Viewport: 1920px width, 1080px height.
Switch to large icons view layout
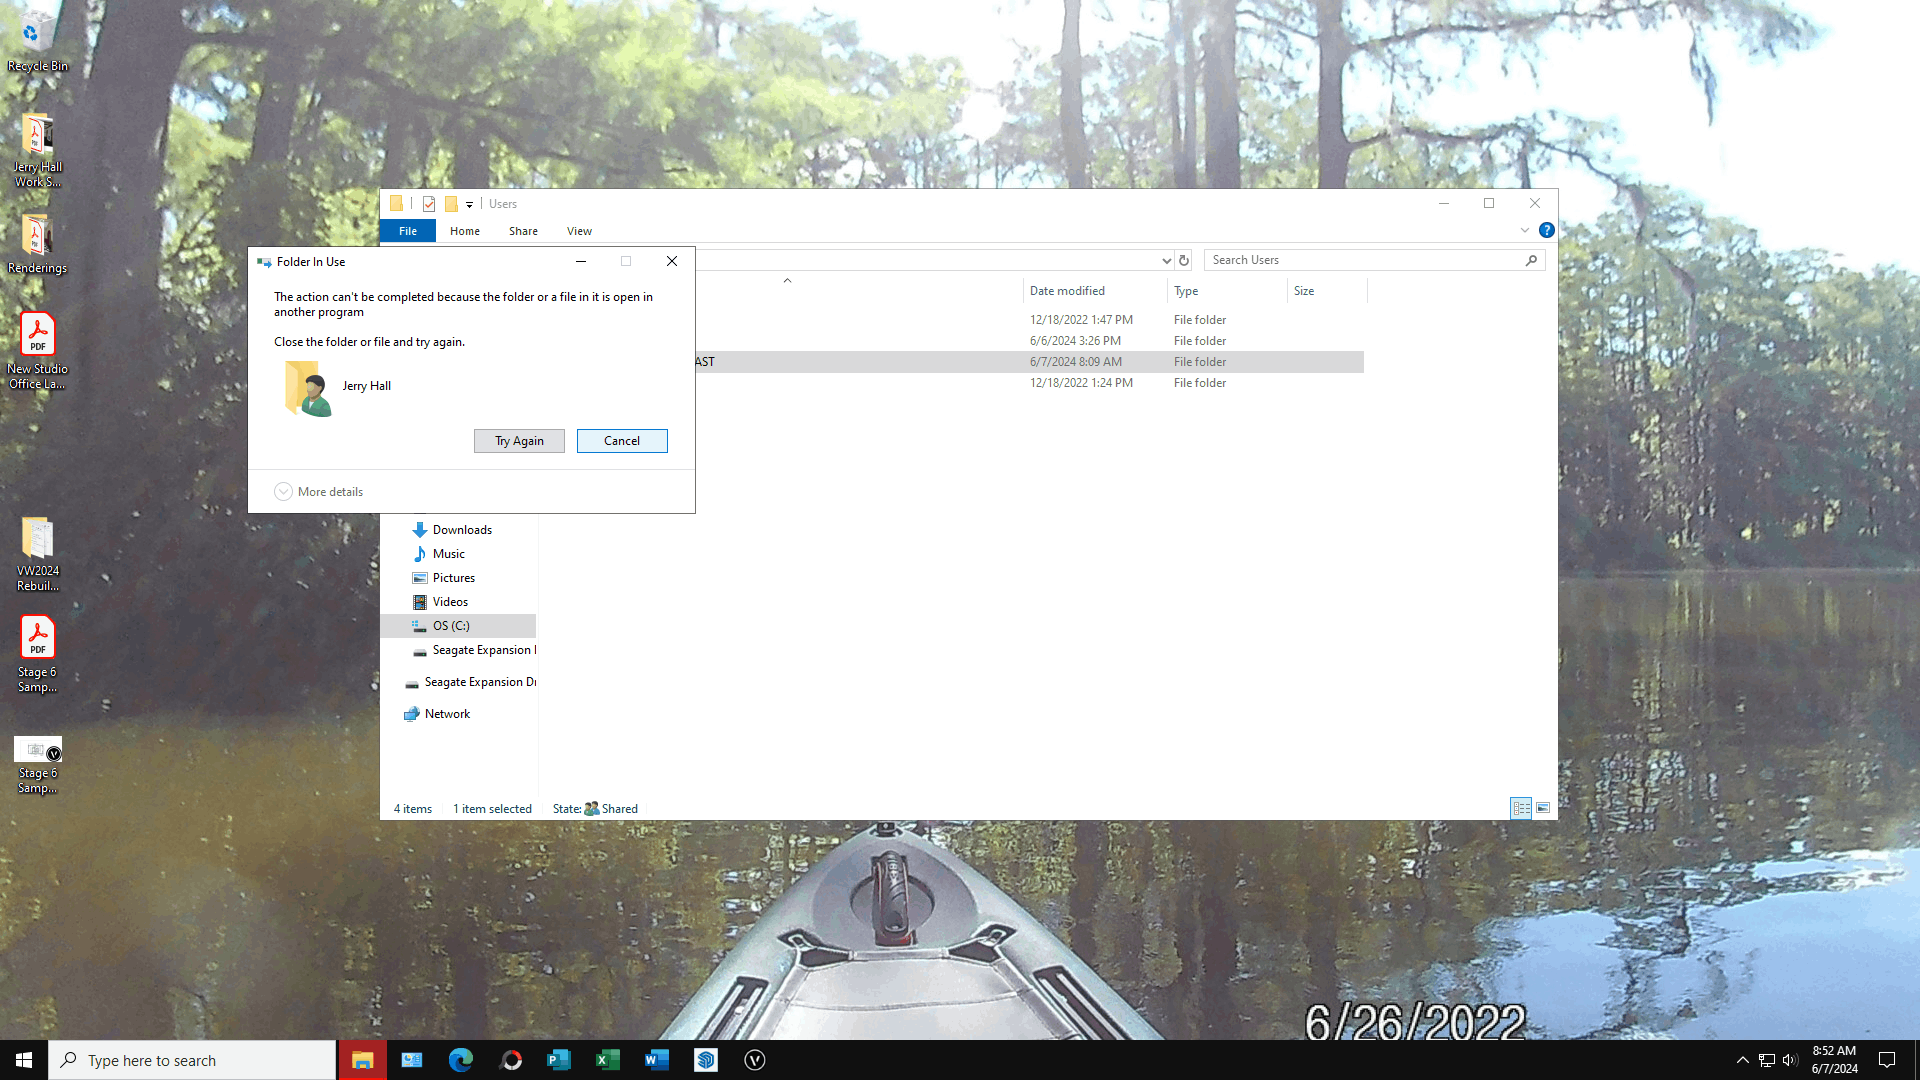[1543, 808]
